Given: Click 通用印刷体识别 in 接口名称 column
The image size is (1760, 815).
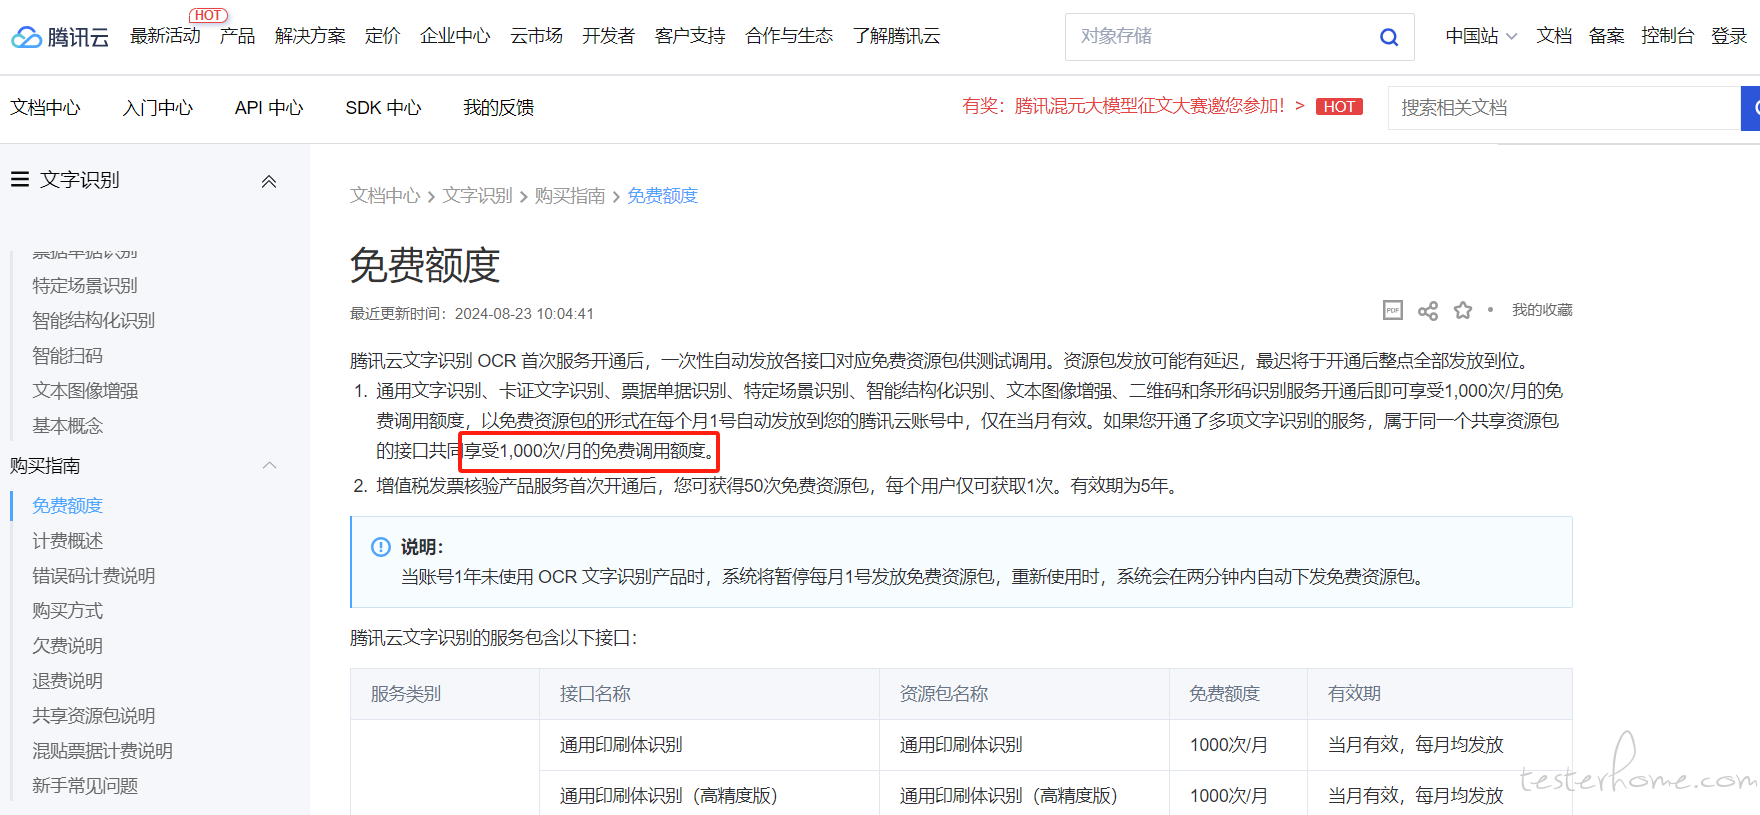Looking at the screenshot, I should point(621,745).
